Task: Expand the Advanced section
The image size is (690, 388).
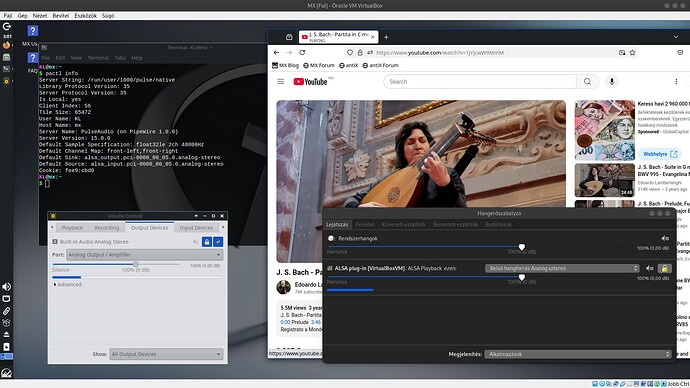Action: click(x=67, y=285)
